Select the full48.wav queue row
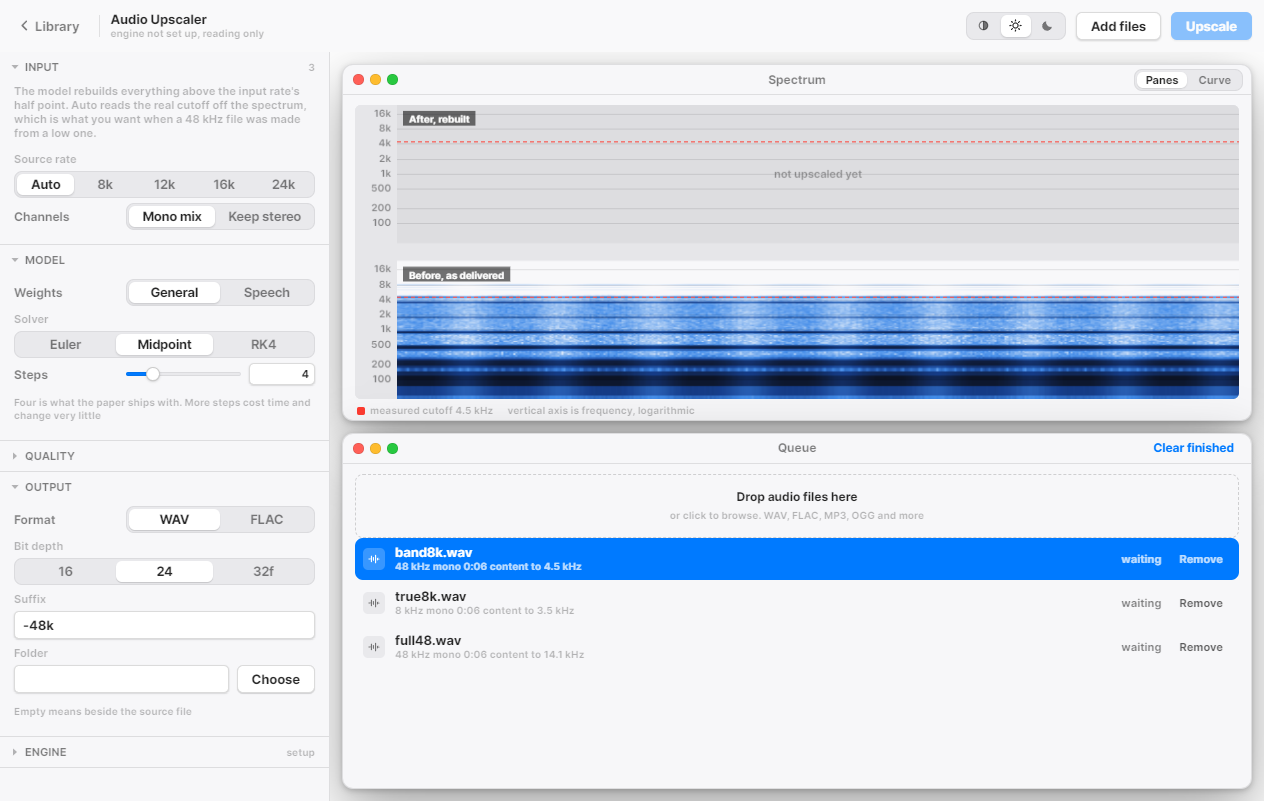Viewport: 1264px width, 801px height. pos(797,647)
